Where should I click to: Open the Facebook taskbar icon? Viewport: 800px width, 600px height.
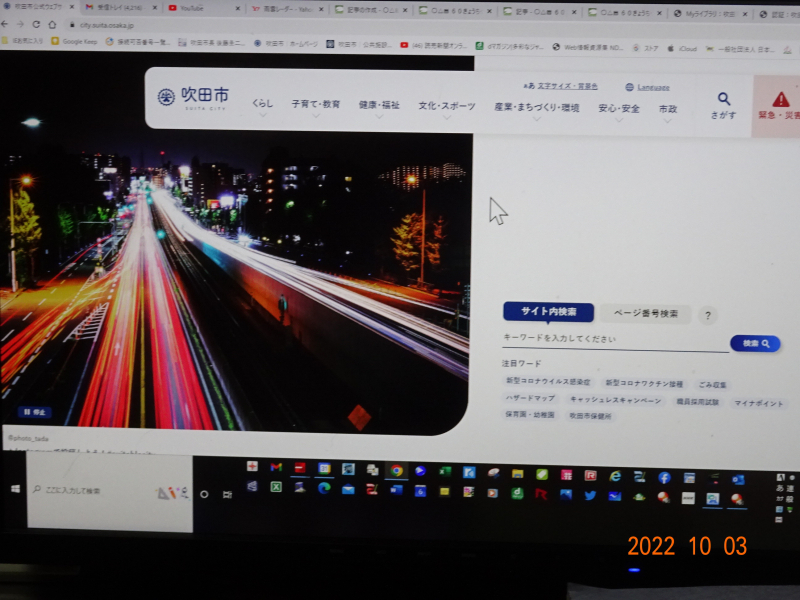(664, 478)
